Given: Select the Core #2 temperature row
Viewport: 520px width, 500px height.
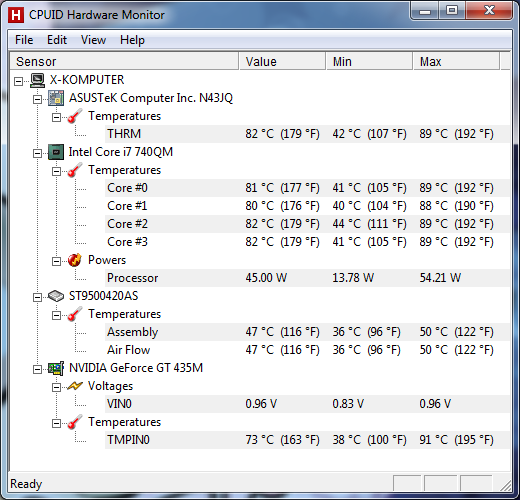Looking at the screenshot, I should (x=307, y=224).
